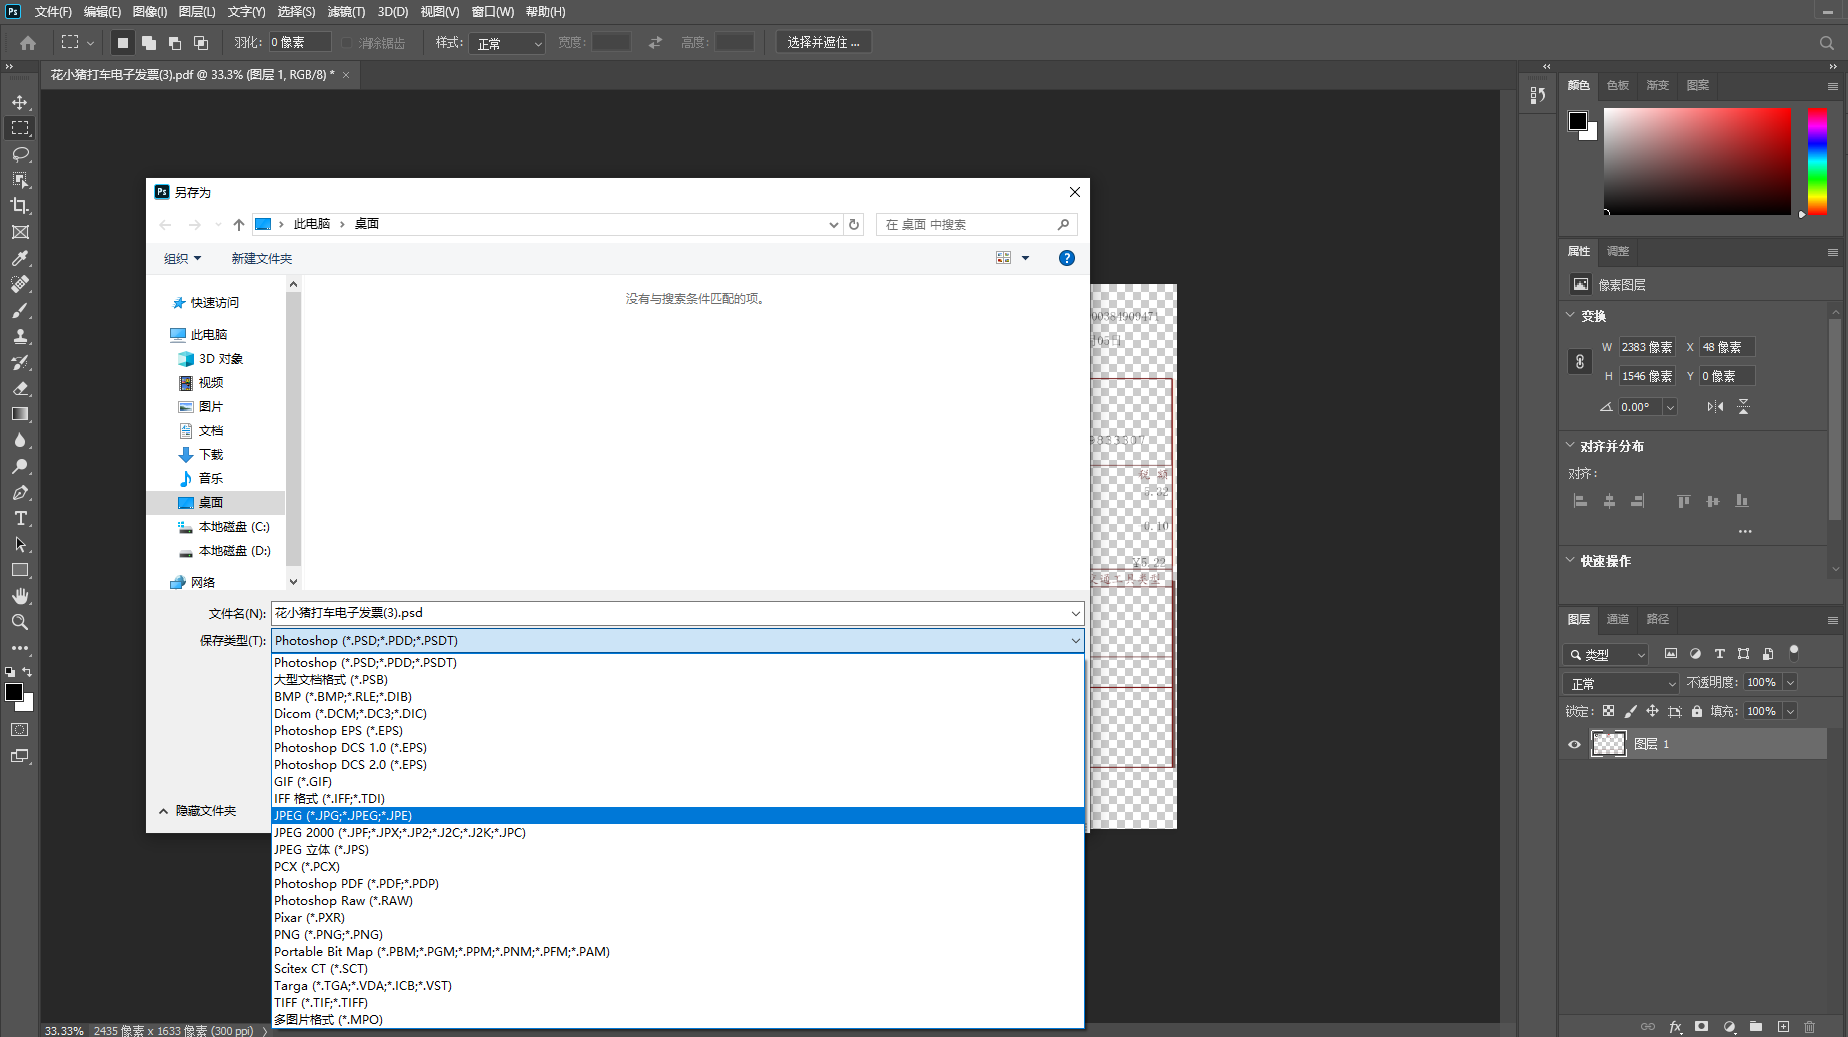Switch to the 通道 tab
The height and width of the screenshot is (1037, 1848).
1618,619
